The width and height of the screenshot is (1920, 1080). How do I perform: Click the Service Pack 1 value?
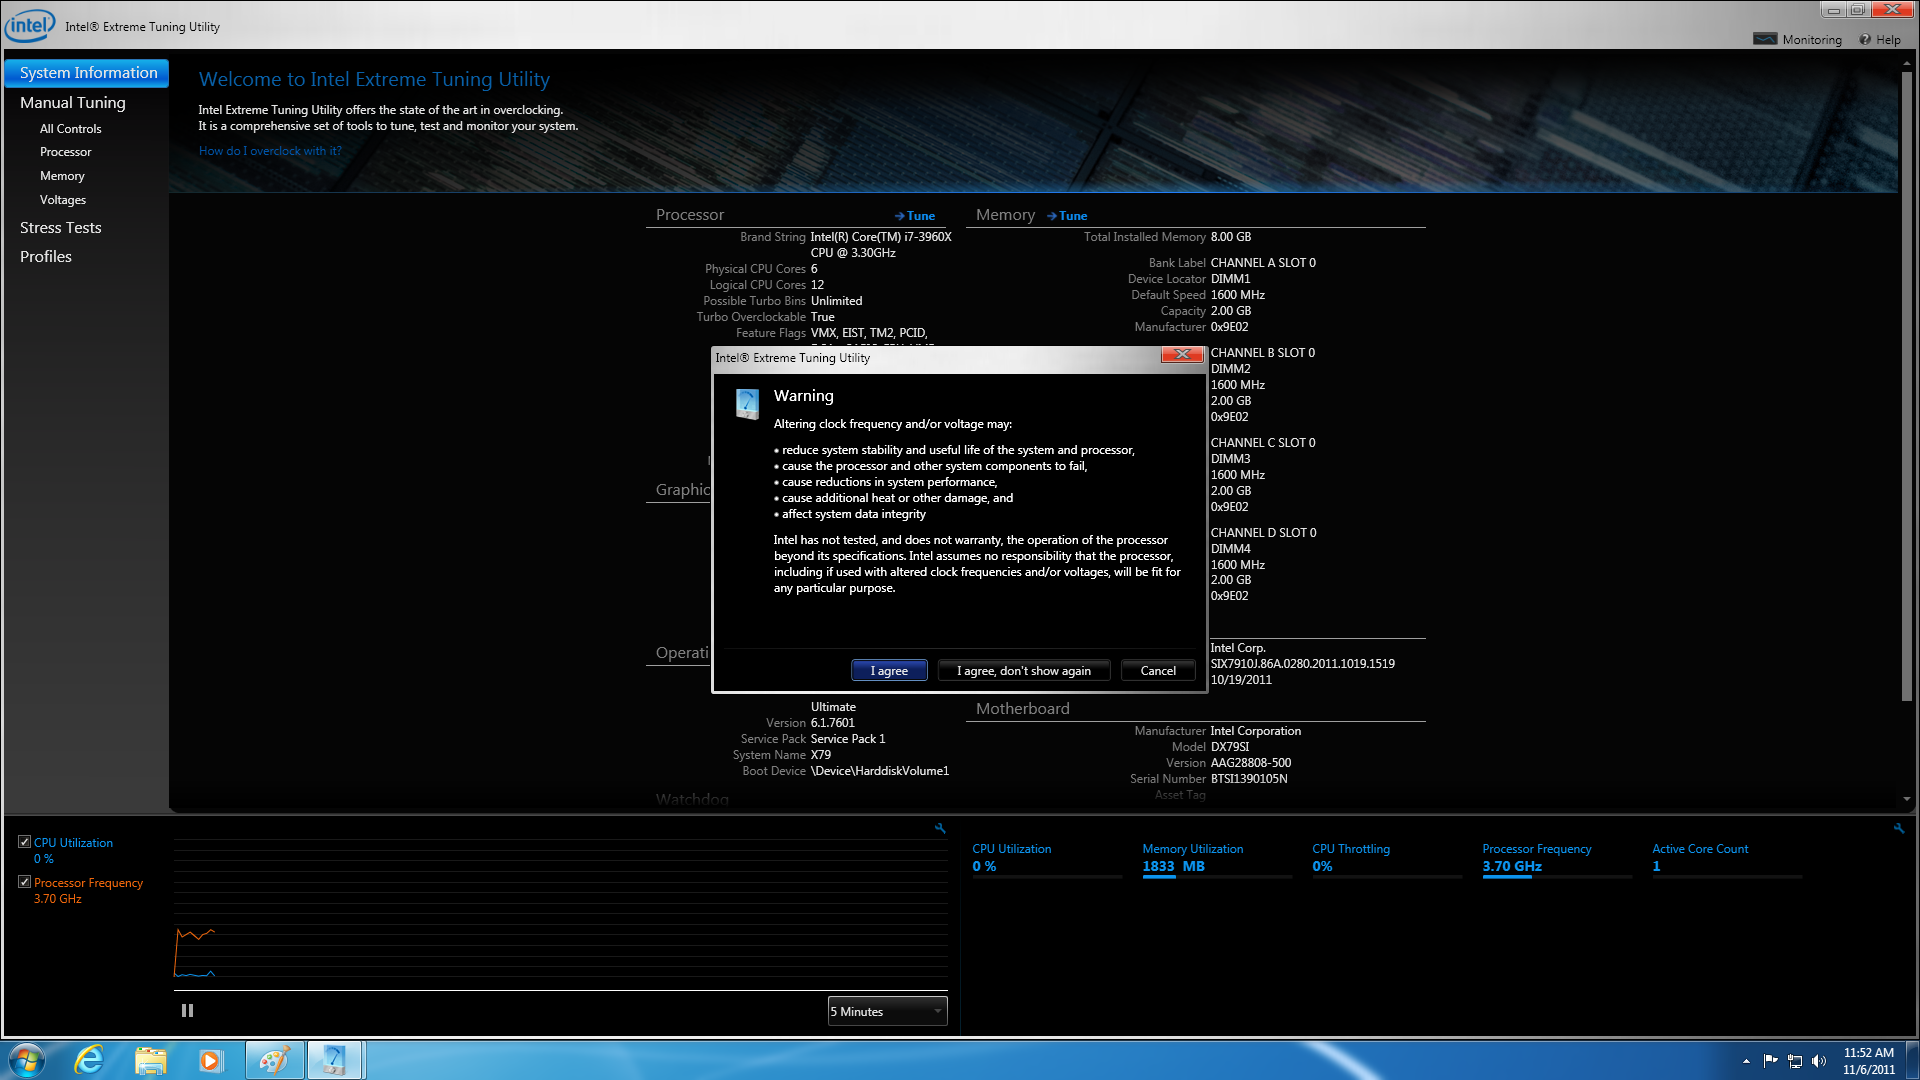click(x=848, y=739)
